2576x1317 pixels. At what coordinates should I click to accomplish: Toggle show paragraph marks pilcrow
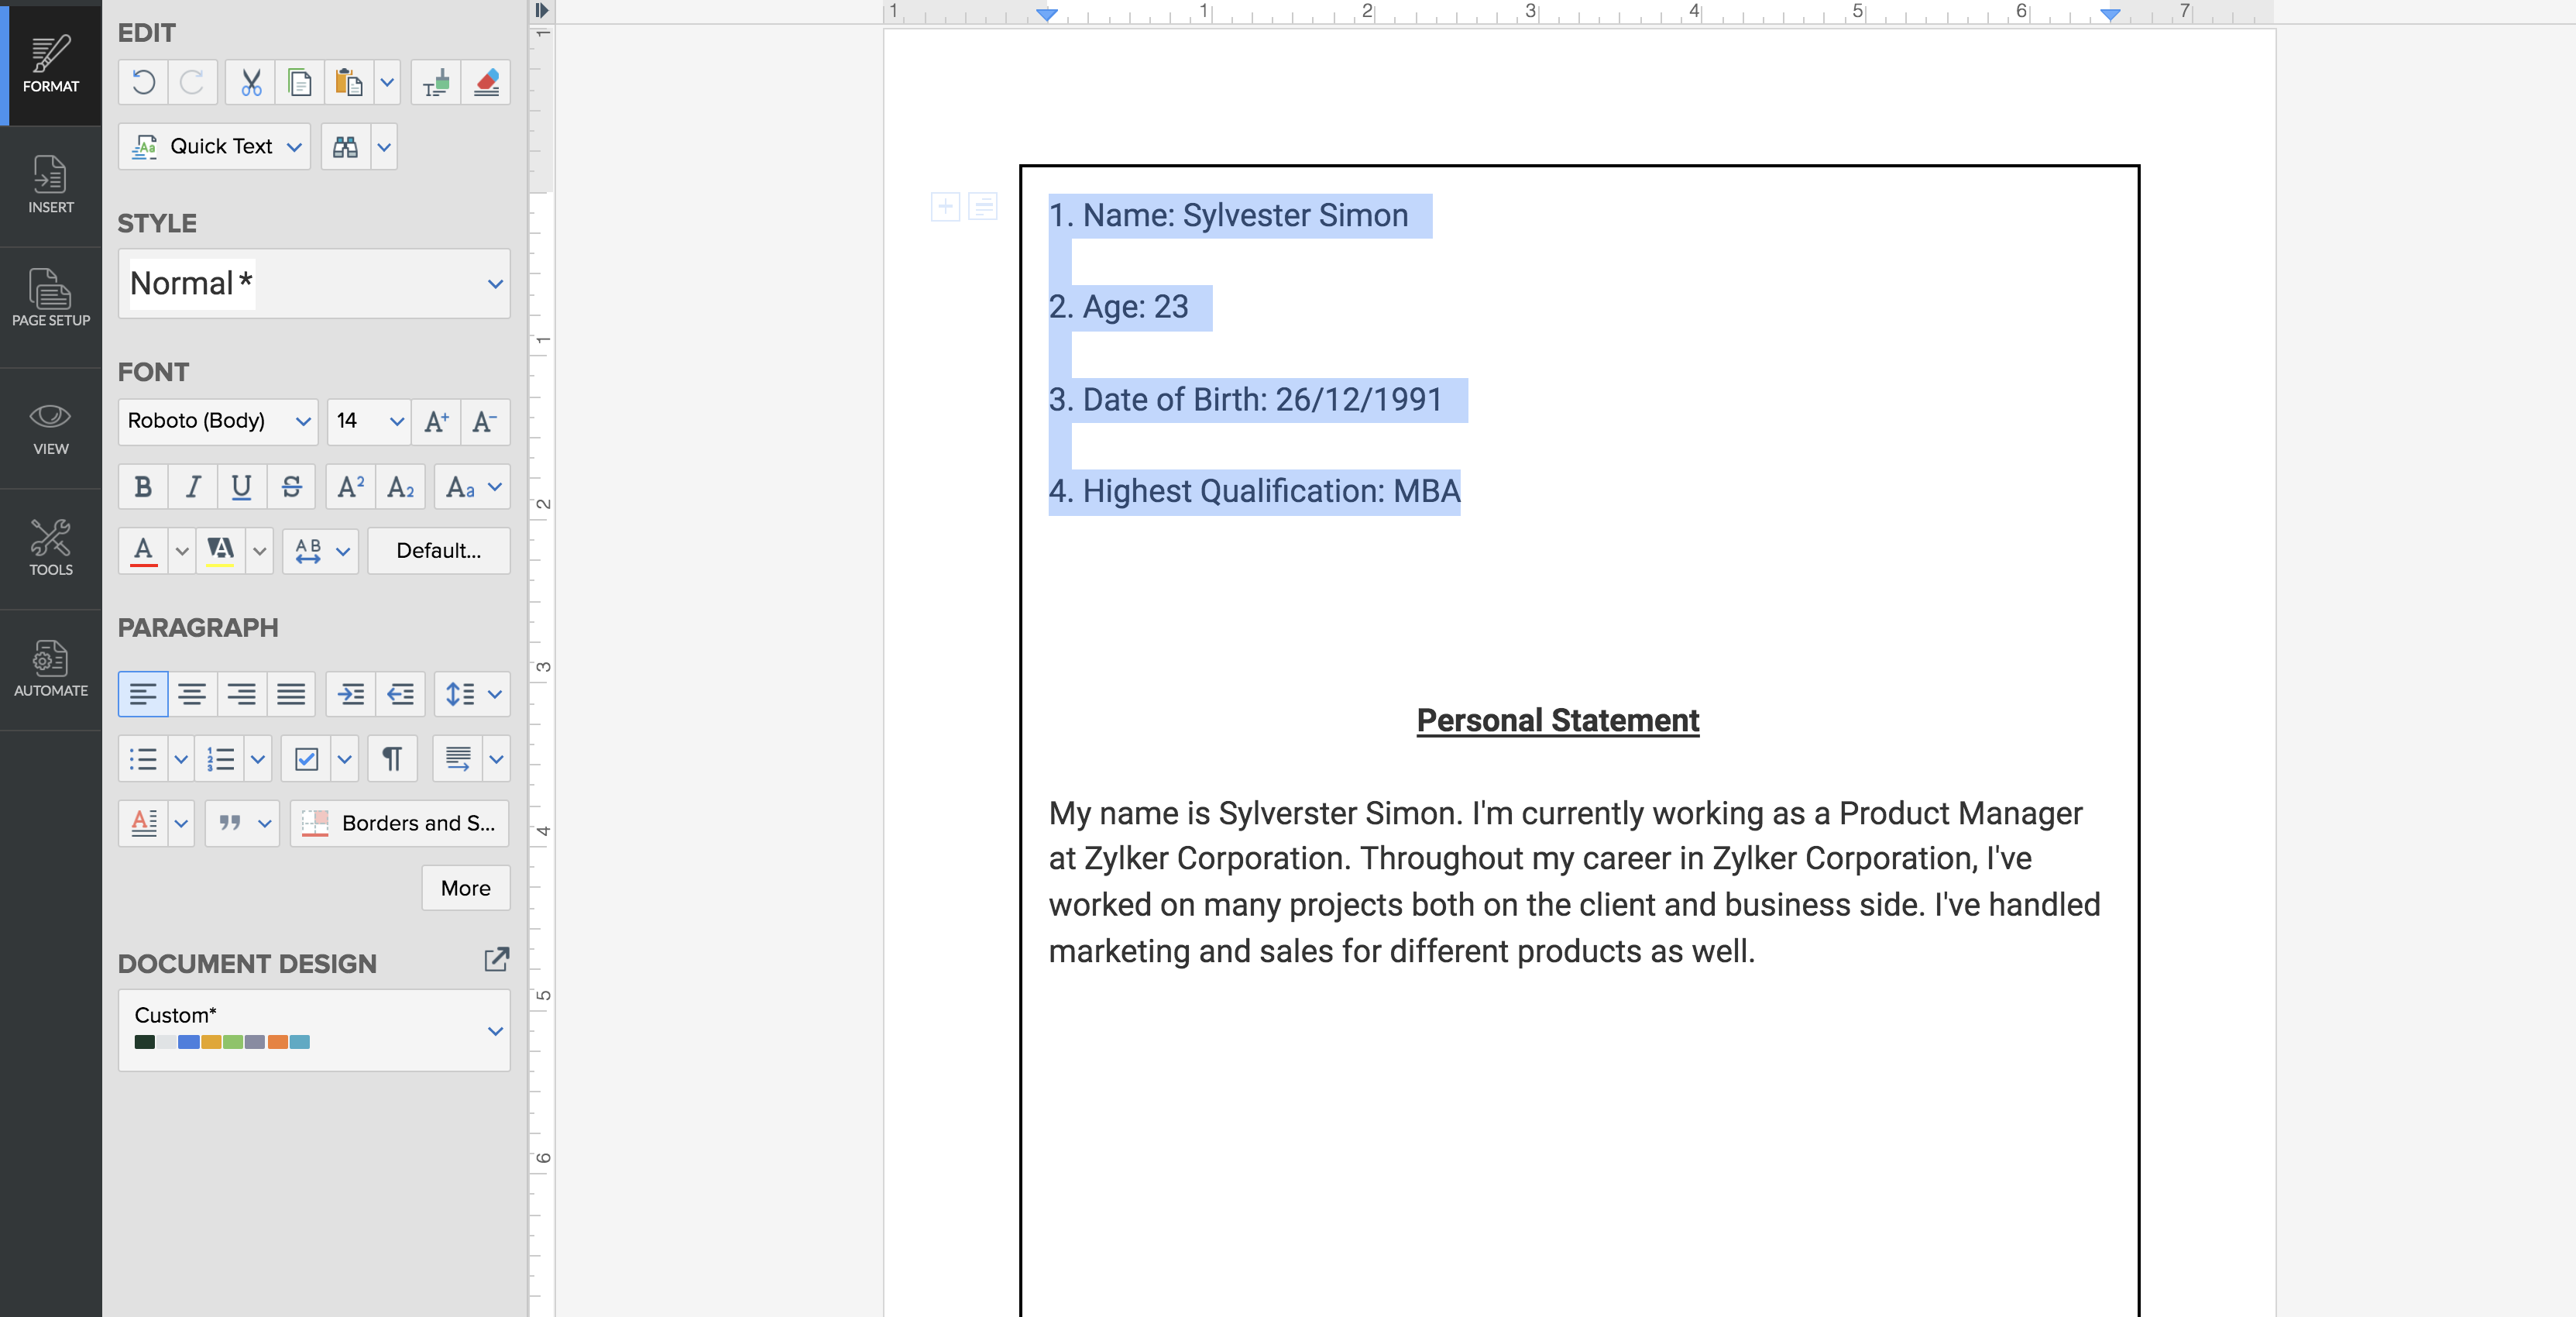pos(392,759)
